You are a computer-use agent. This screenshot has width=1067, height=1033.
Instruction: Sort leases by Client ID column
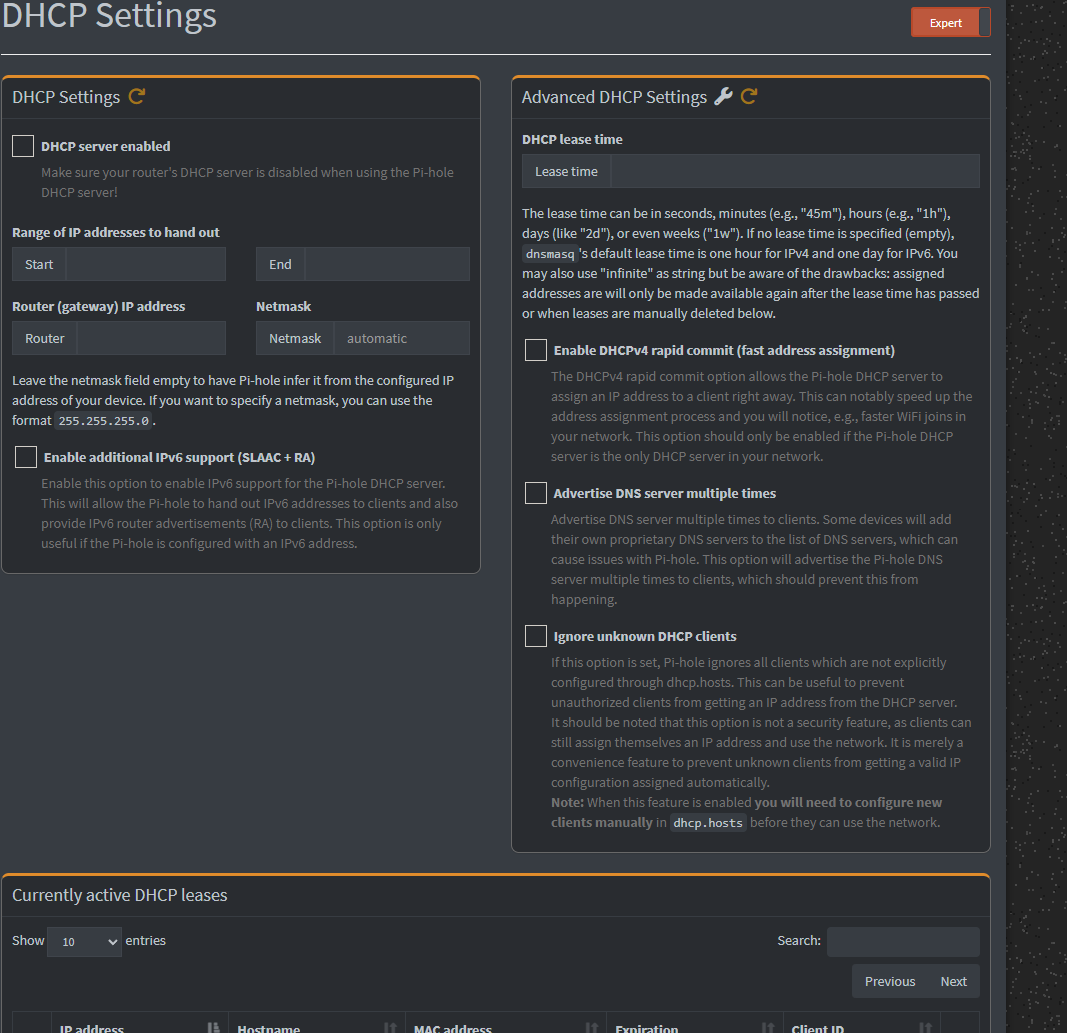coord(921,1028)
